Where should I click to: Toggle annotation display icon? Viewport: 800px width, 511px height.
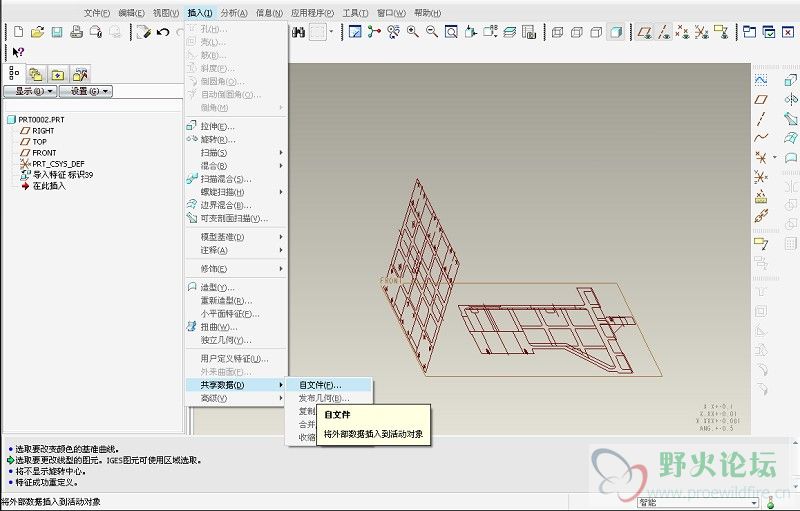click(x=721, y=33)
